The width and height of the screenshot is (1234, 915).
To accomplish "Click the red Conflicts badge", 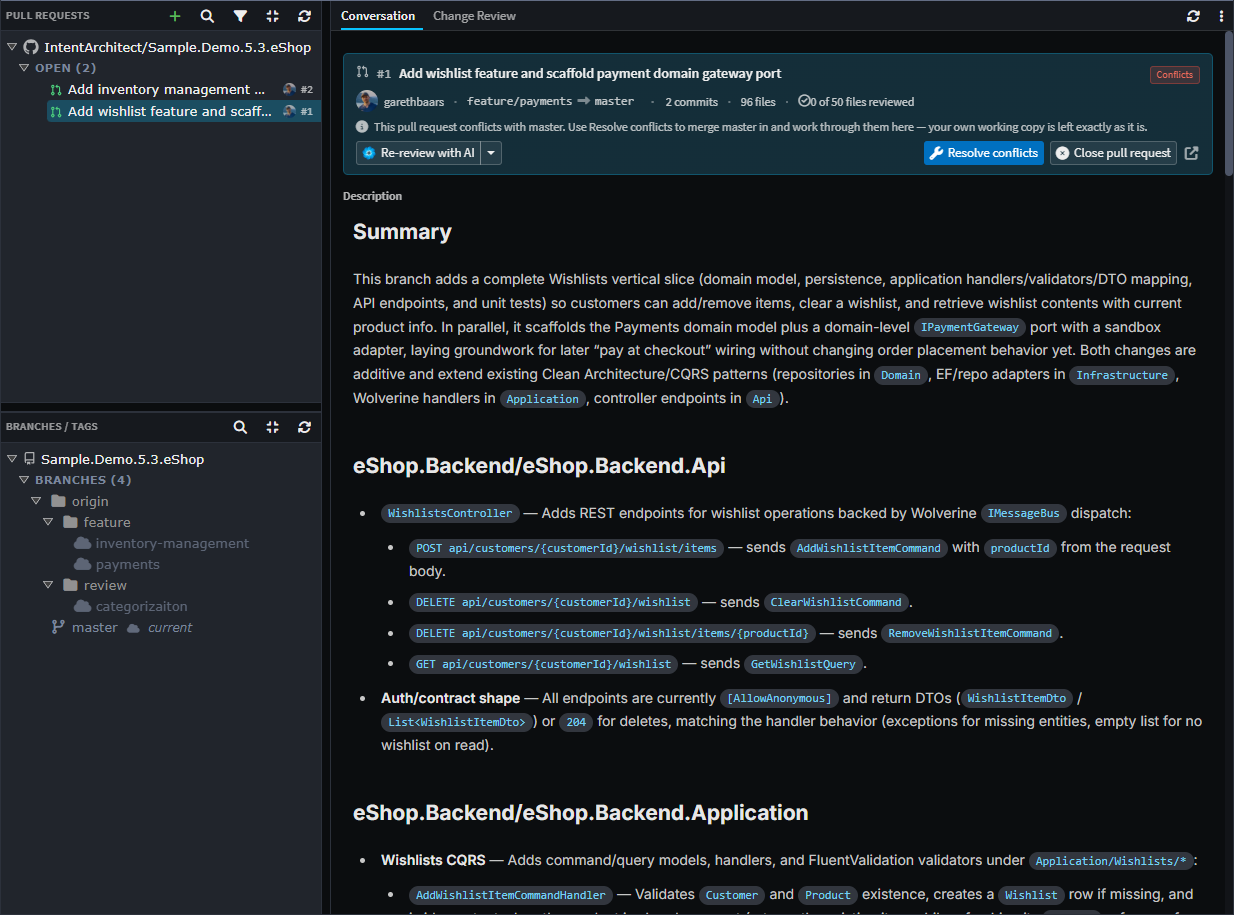I will point(1174,74).
